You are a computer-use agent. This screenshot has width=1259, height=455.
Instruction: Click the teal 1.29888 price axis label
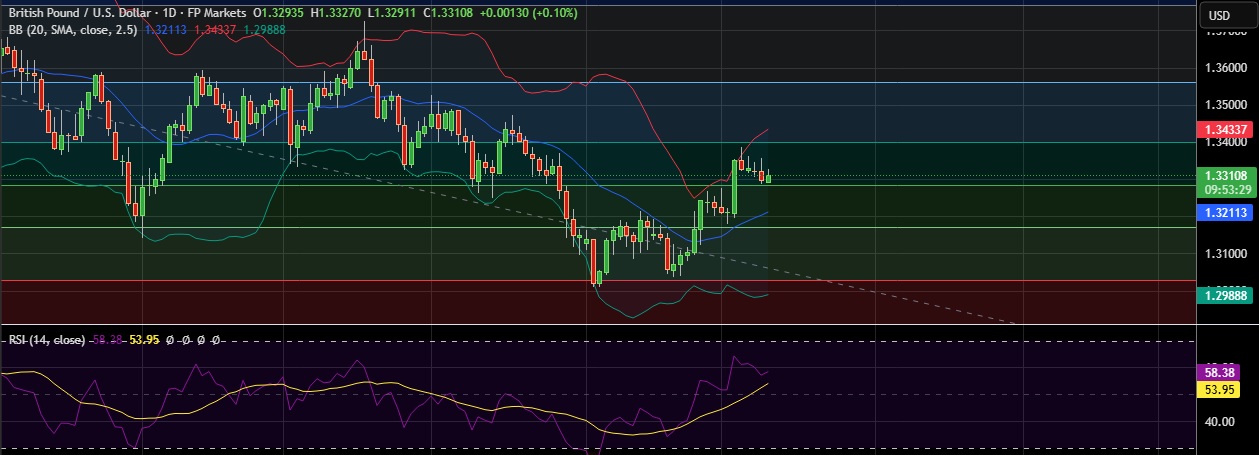click(x=1225, y=295)
